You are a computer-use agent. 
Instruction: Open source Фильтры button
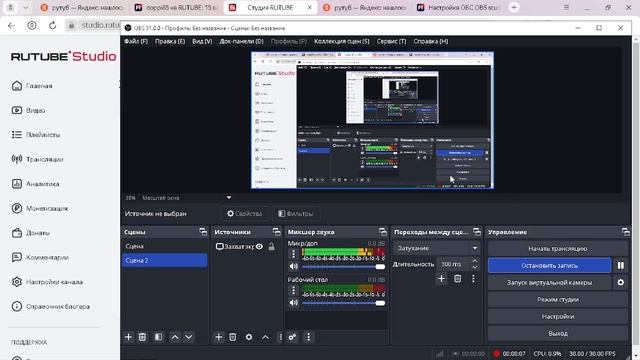296,213
